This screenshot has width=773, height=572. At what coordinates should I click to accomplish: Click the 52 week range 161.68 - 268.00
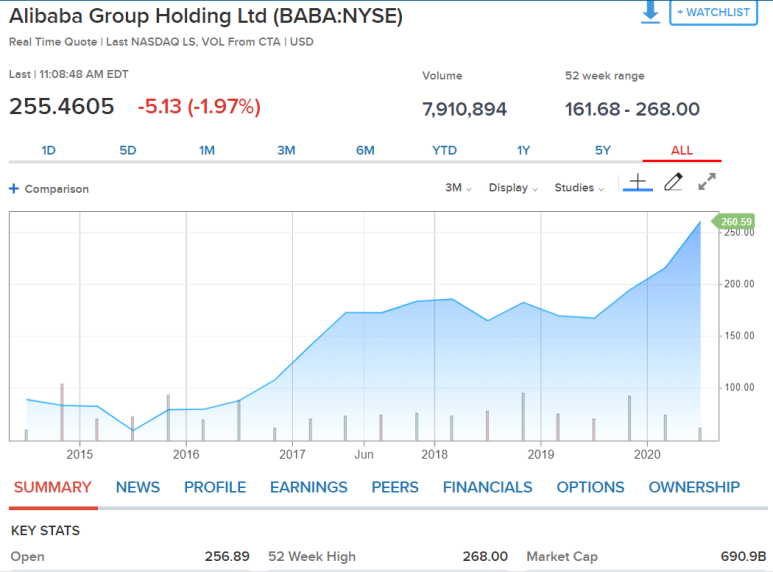pyautogui.click(x=632, y=109)
